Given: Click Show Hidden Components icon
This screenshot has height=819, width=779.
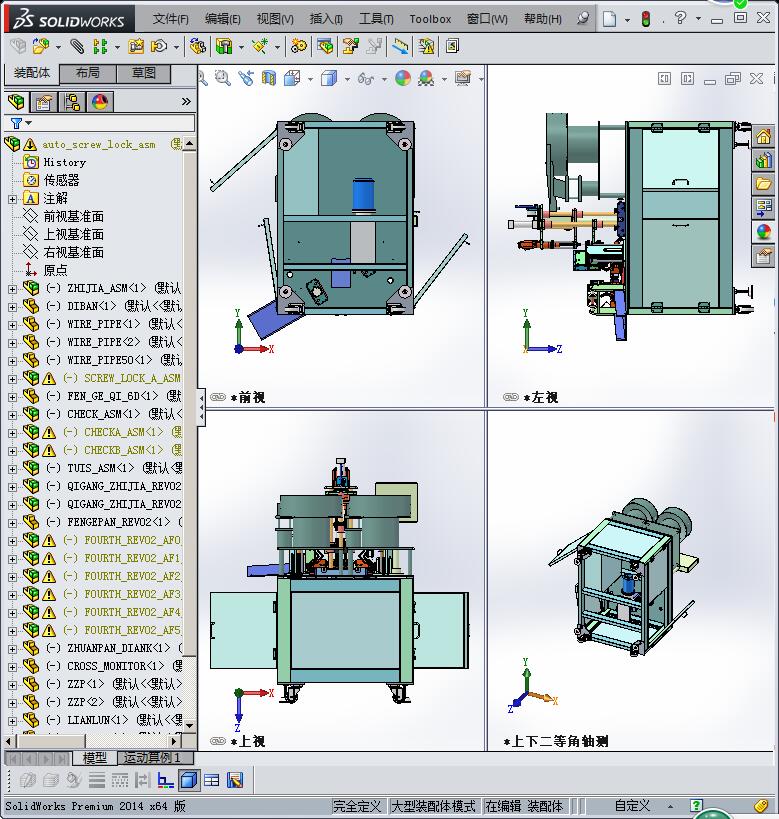Looking at the screenshot, I should (197, 46).
